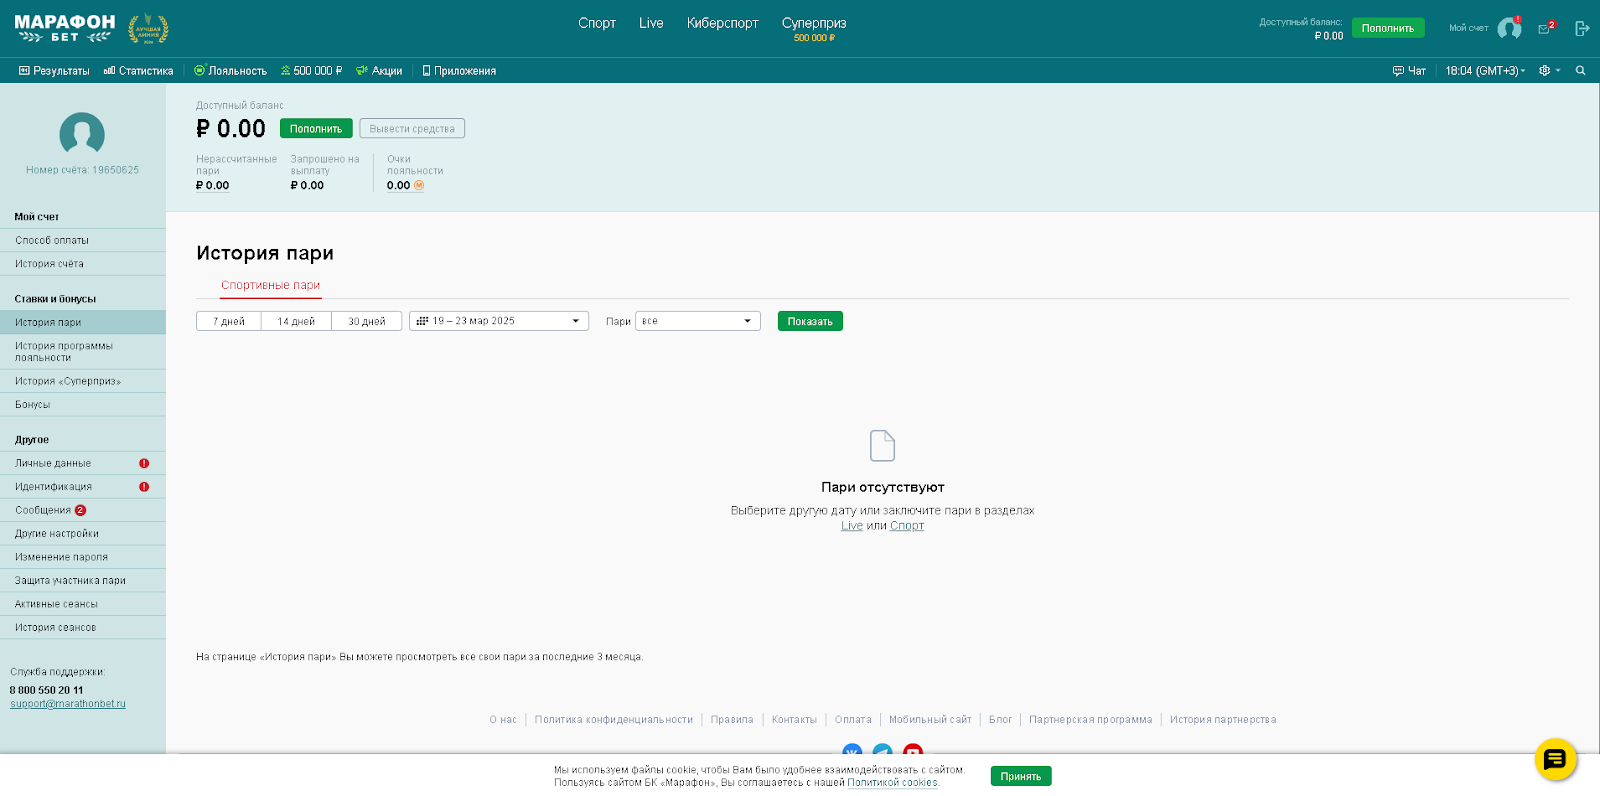Open the search magnifier icon

(x=1580, y=71)
